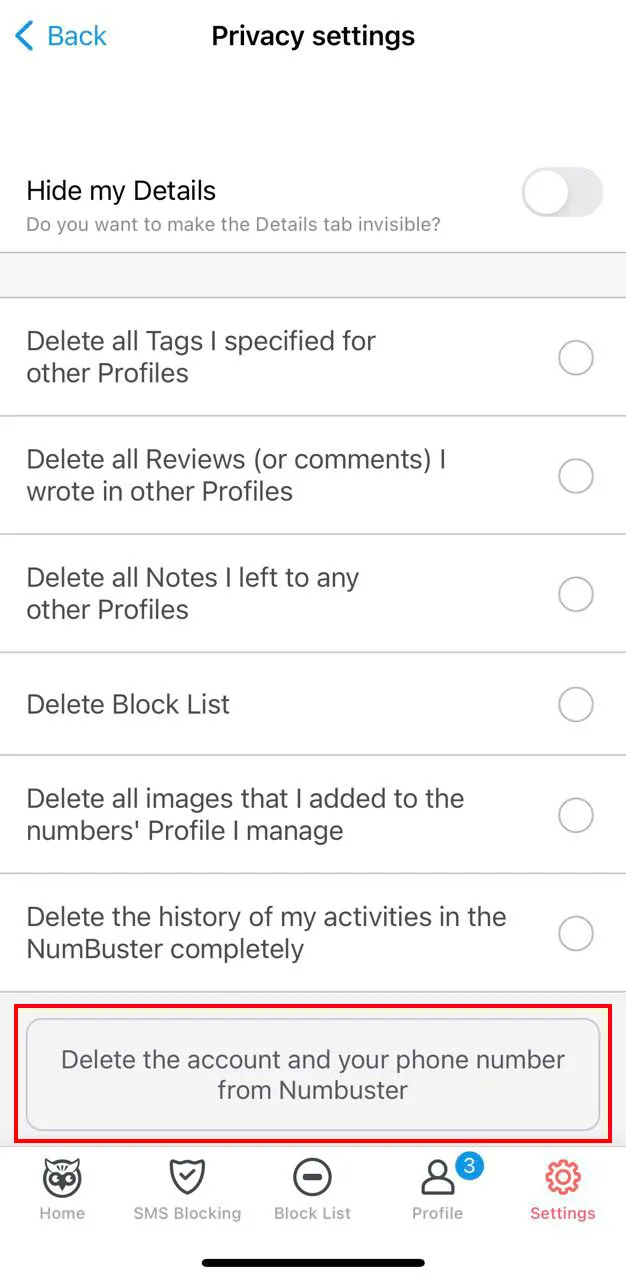Toggle the Hide my Details switch
This screenshot has height=1280, width=626.
pos(562,193)
